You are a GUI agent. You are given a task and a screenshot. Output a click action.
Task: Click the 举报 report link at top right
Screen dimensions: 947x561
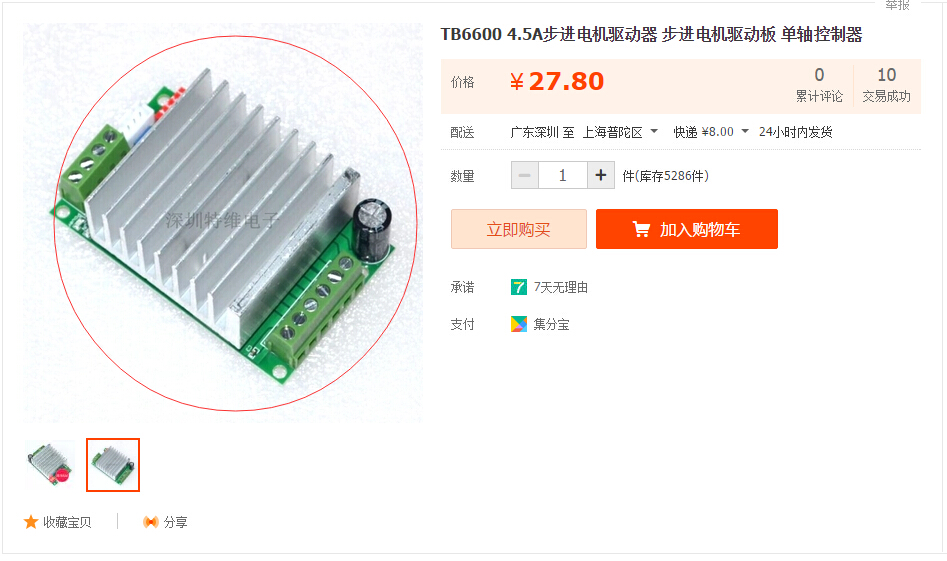(897, 5)
